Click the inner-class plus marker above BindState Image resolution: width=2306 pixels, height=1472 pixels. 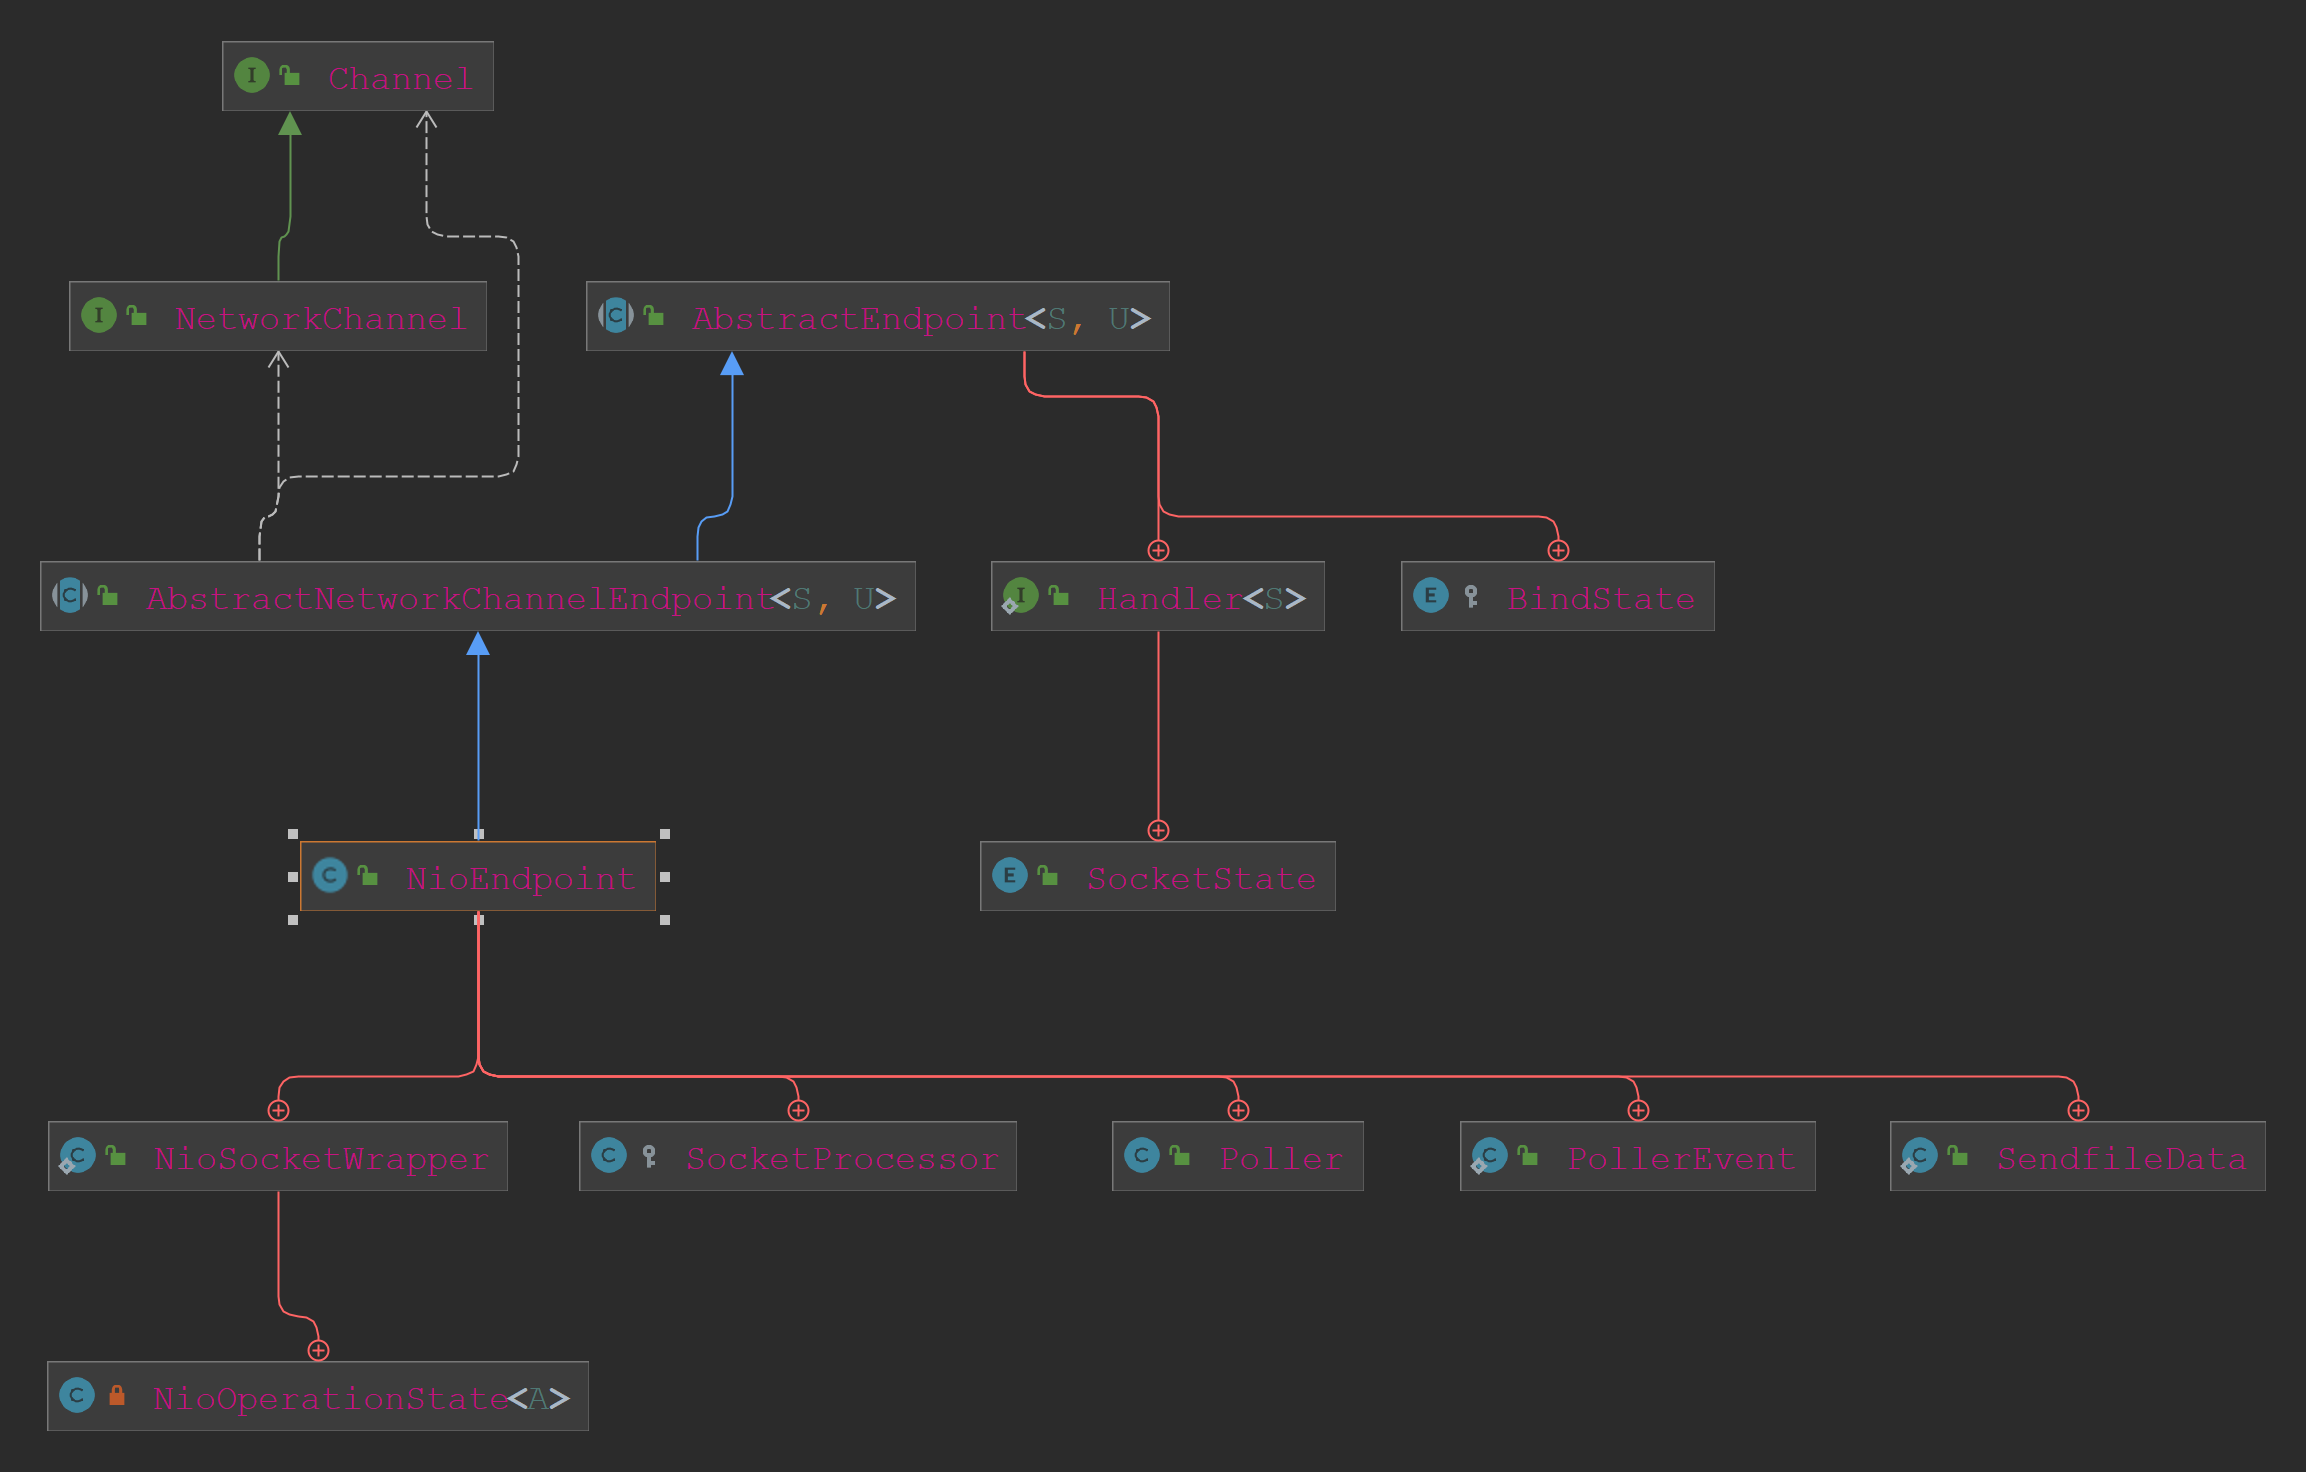point(1558,550)
